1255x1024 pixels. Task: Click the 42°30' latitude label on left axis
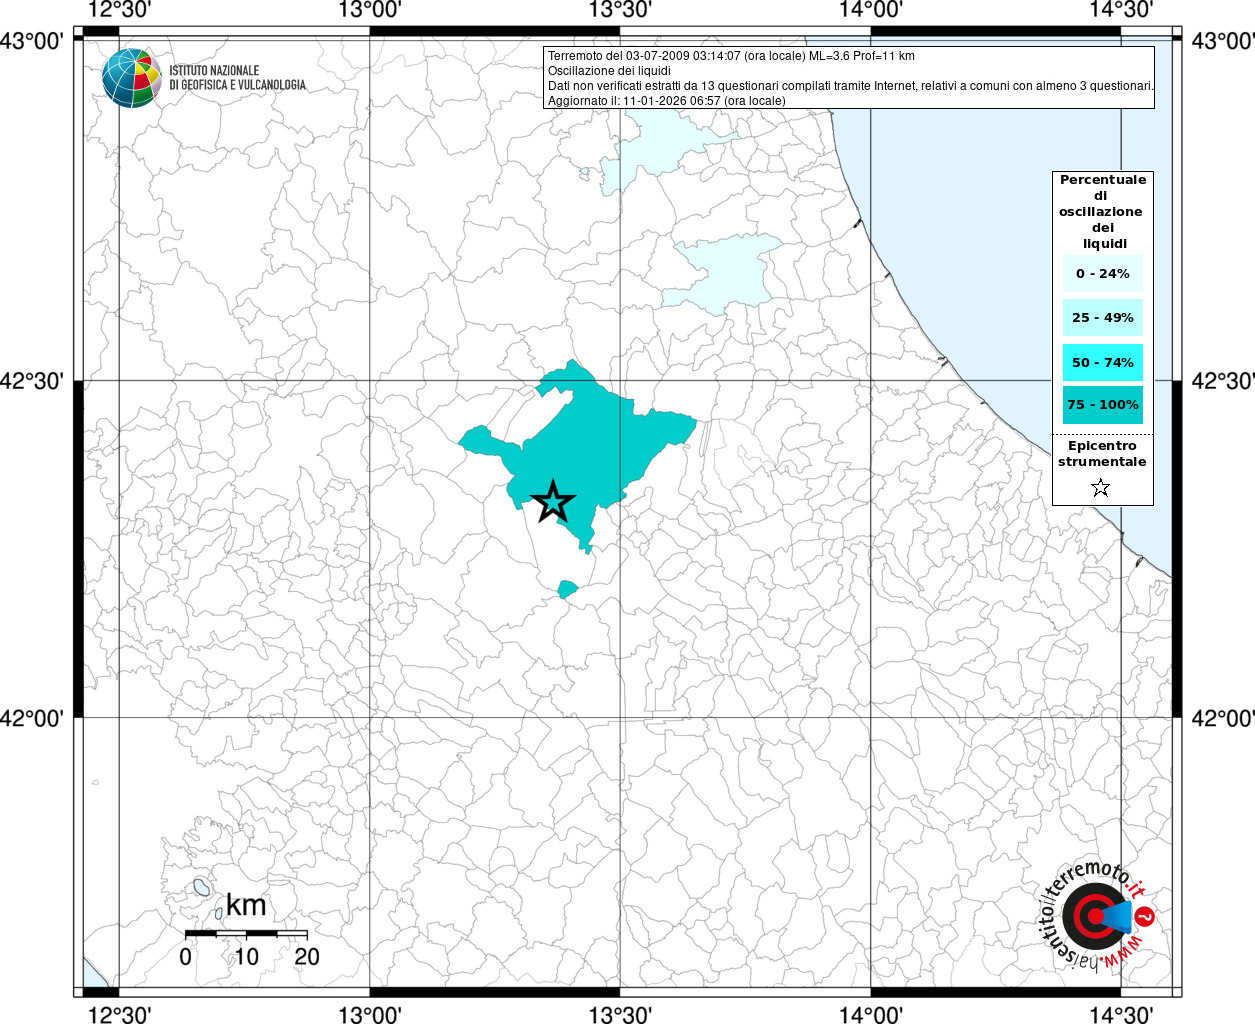tap(32, 381)
